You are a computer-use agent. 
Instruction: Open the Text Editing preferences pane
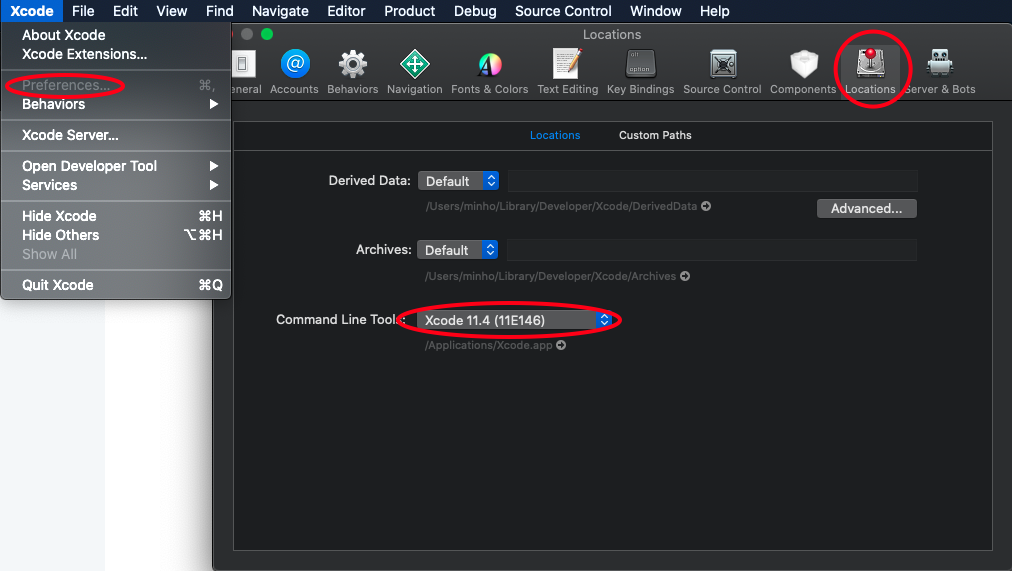click(567, 72)
